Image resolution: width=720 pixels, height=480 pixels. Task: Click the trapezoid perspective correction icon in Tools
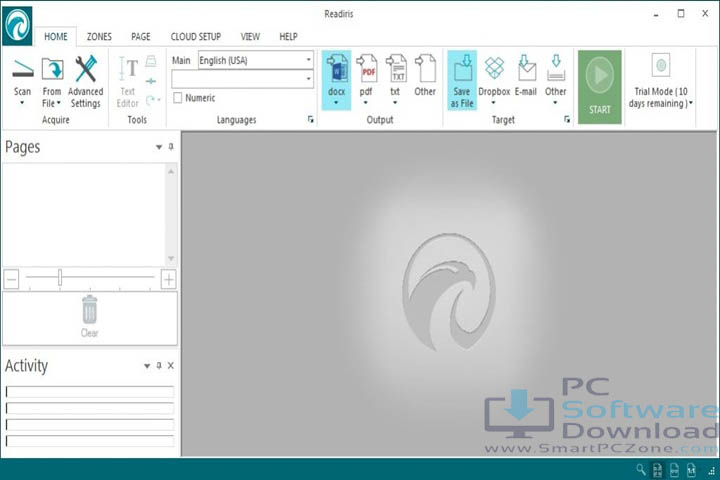[x=151, y=61]
